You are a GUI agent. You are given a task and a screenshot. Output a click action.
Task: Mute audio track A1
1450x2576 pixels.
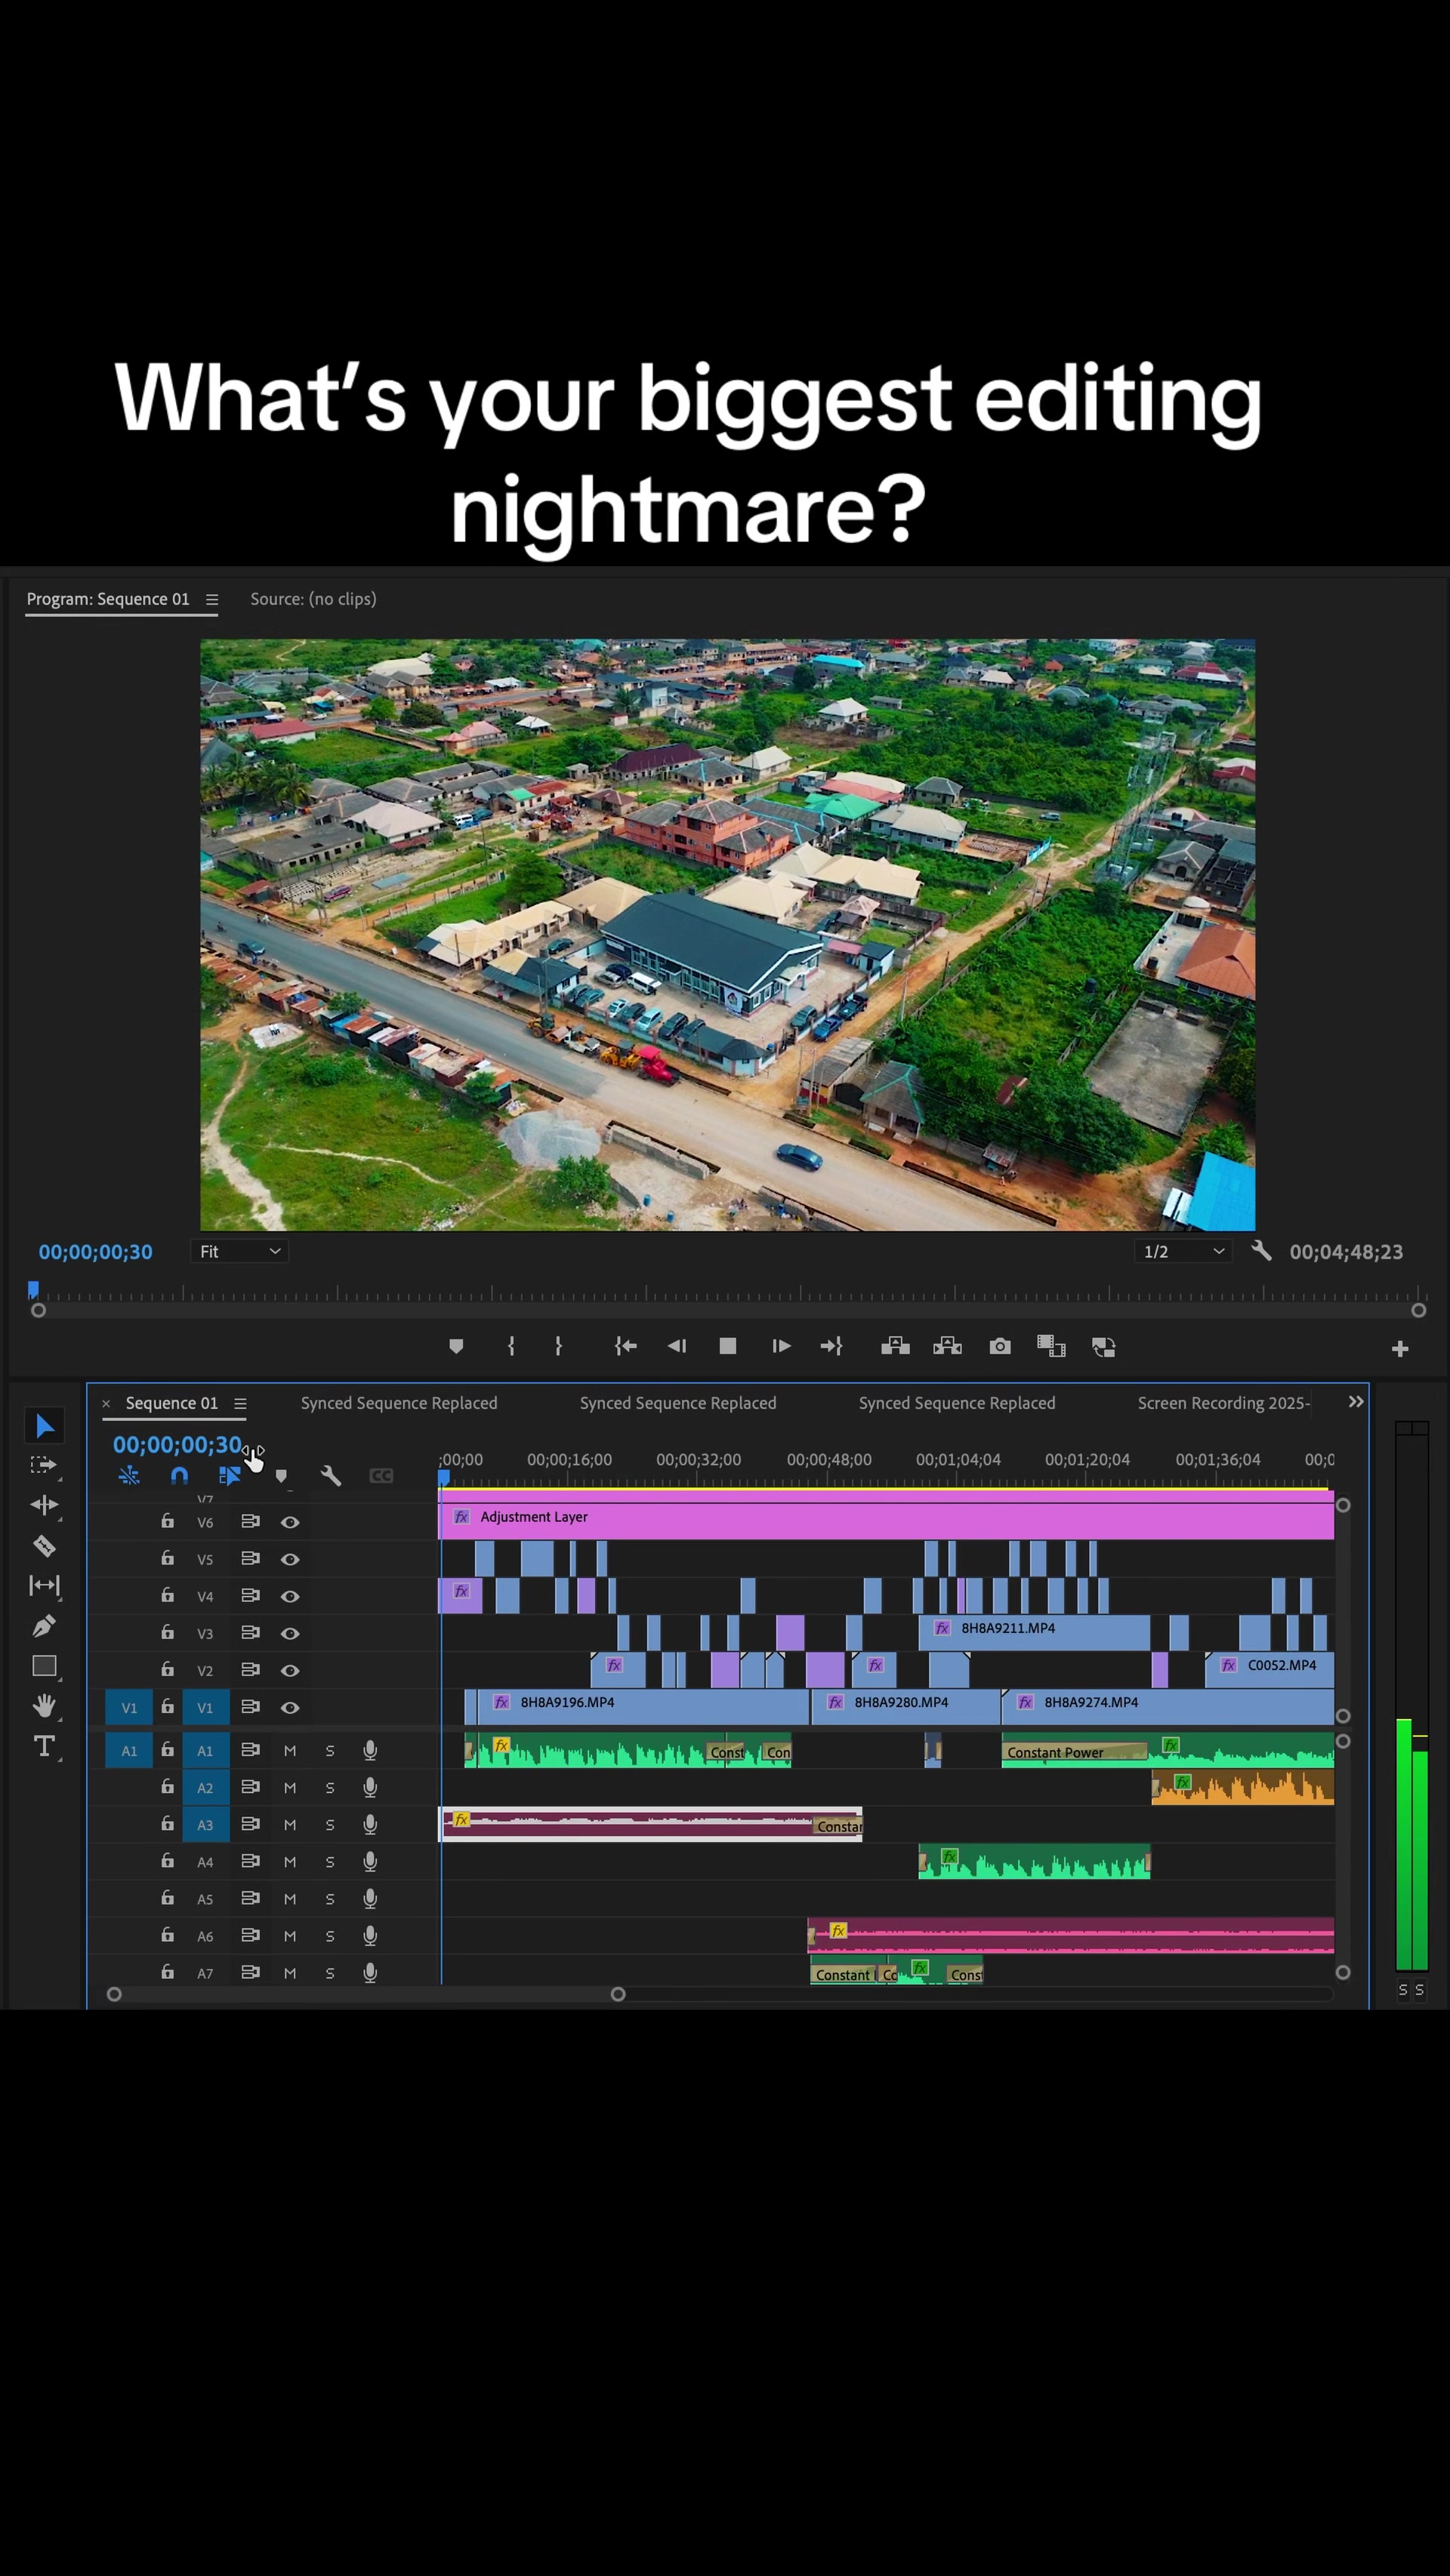pos(290,1751)
